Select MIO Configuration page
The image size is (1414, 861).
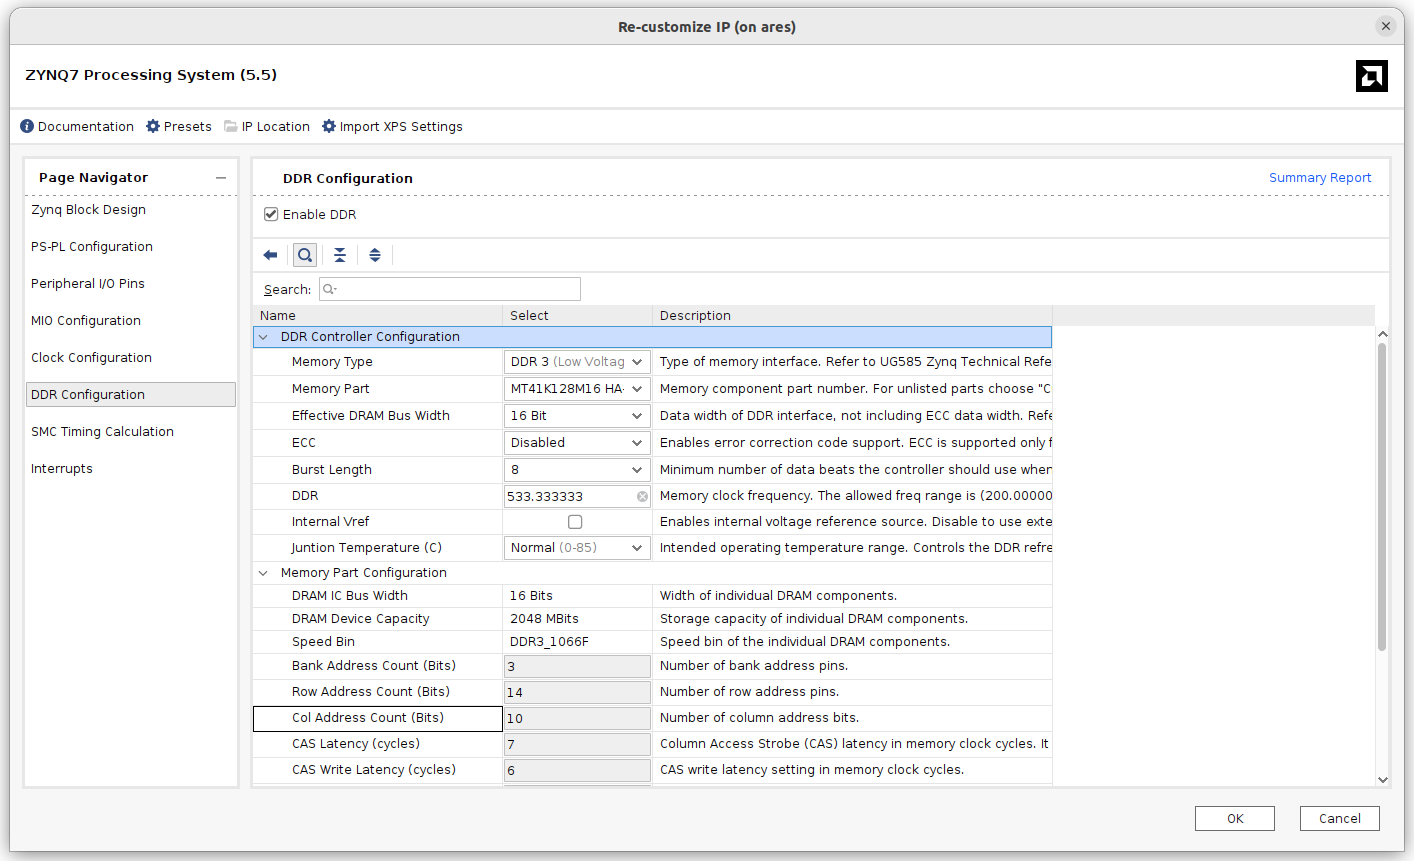point(86,321)
